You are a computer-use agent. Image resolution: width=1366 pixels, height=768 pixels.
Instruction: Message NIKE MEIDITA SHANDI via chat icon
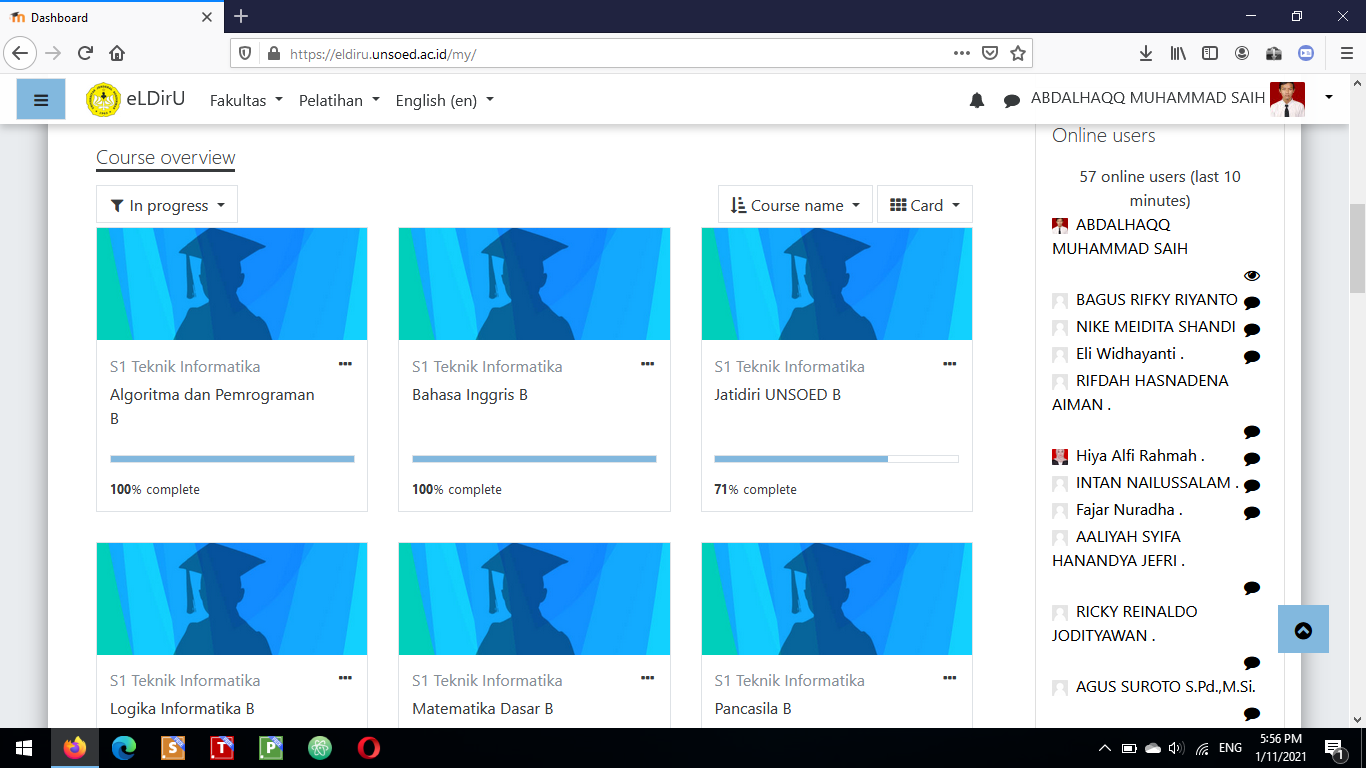point(1252,330)
